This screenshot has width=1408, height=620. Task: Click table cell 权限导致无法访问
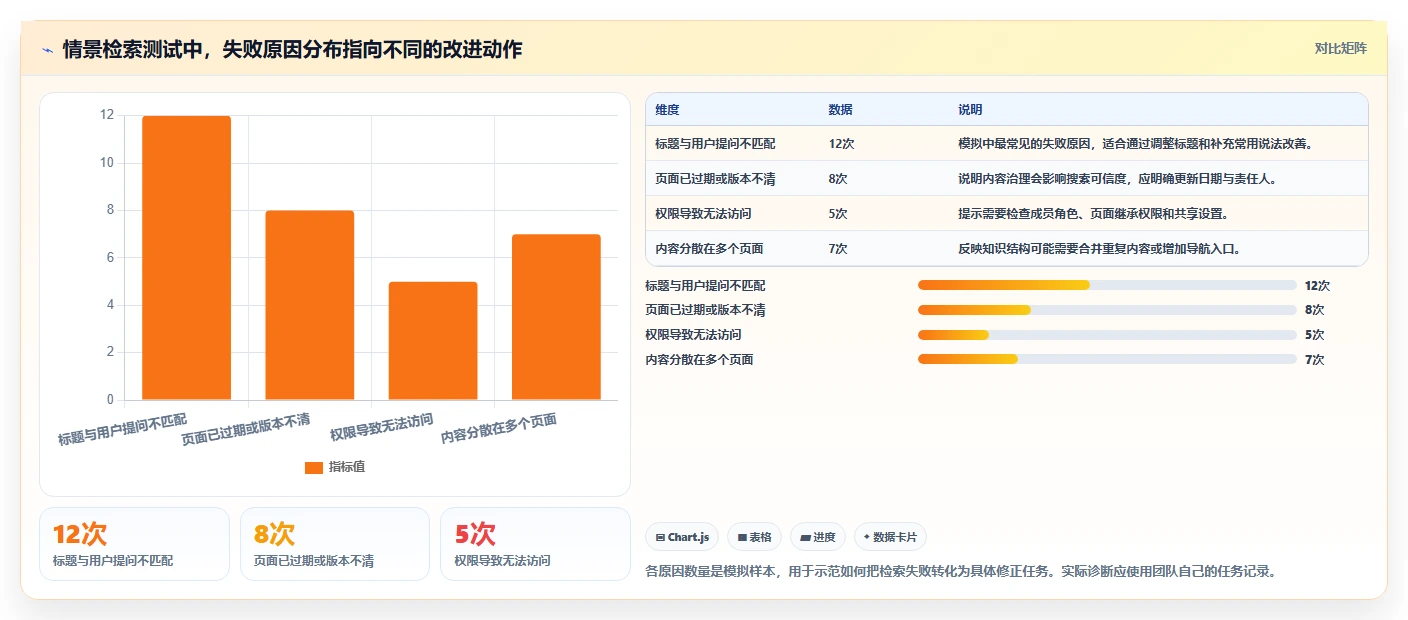pos(703,214)
